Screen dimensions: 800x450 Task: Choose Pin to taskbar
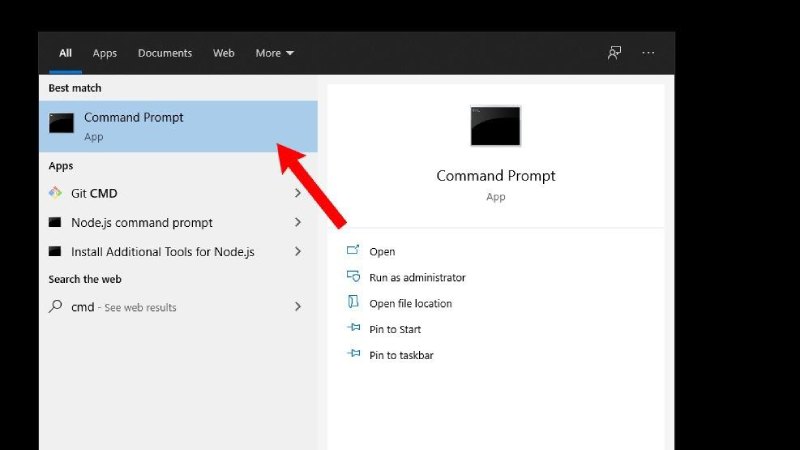pyautogui.click(x=401, y=355)
